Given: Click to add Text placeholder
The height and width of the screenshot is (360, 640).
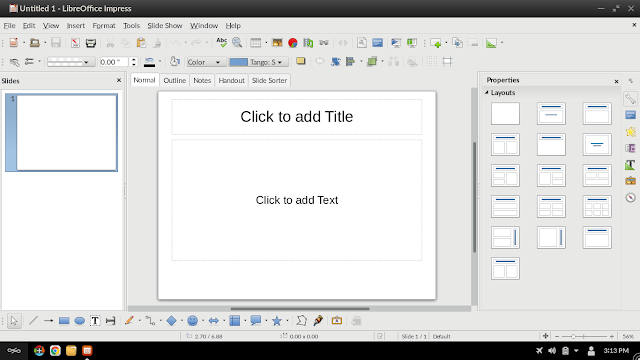Looking at the screenshot, I should pos(297,200).
